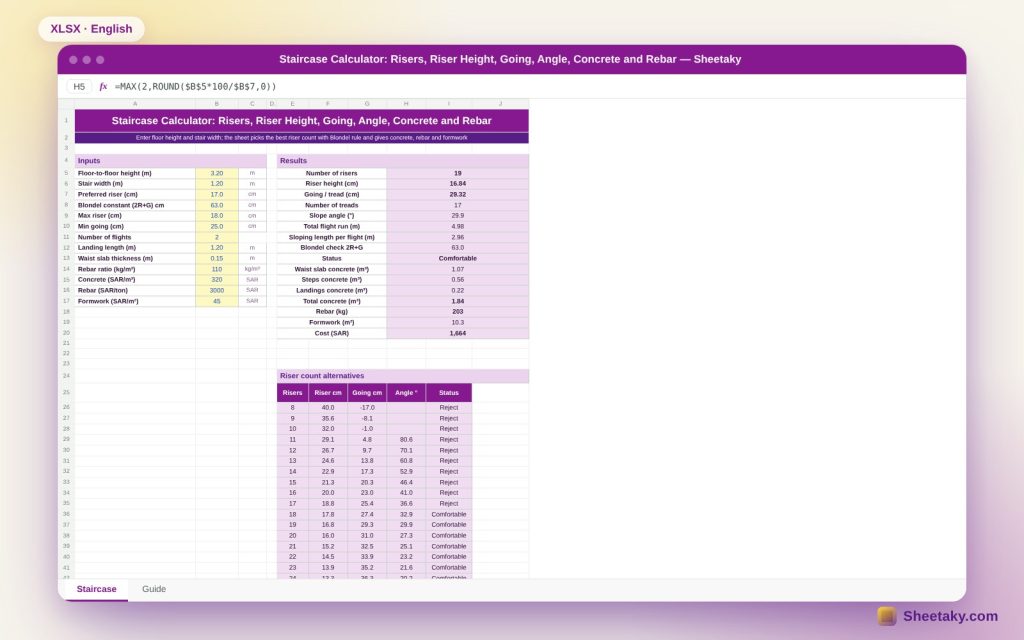
Task: Select the H5 cell reference box
Action: 79,86
